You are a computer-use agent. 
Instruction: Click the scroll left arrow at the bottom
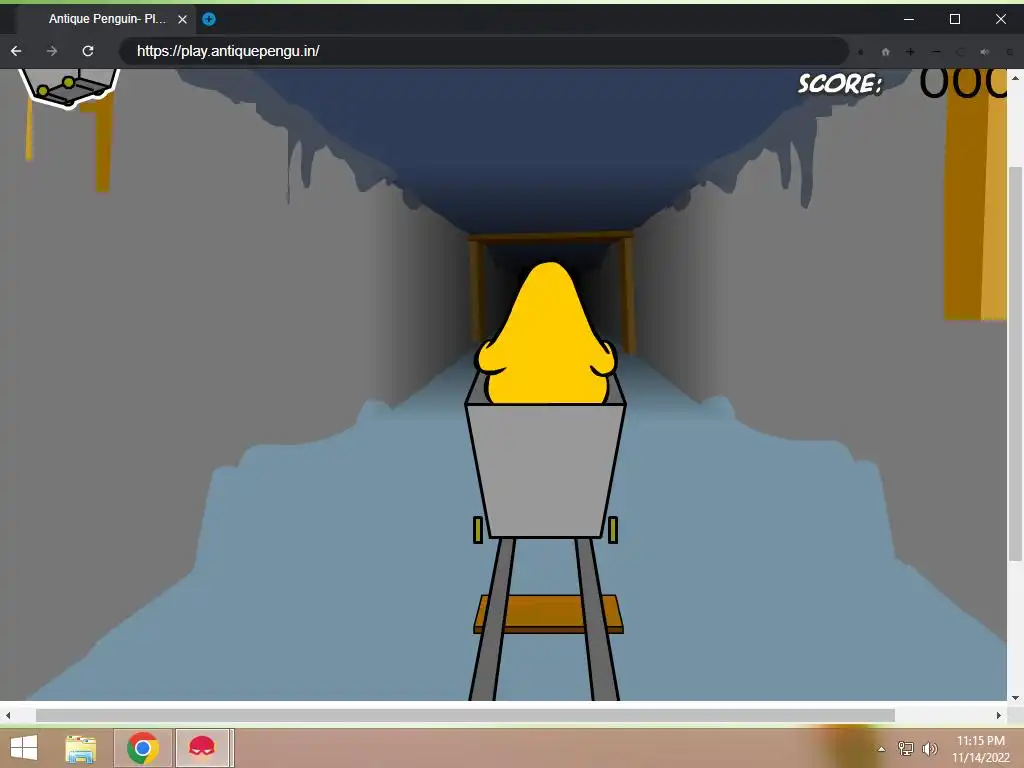tap(8, 716)
